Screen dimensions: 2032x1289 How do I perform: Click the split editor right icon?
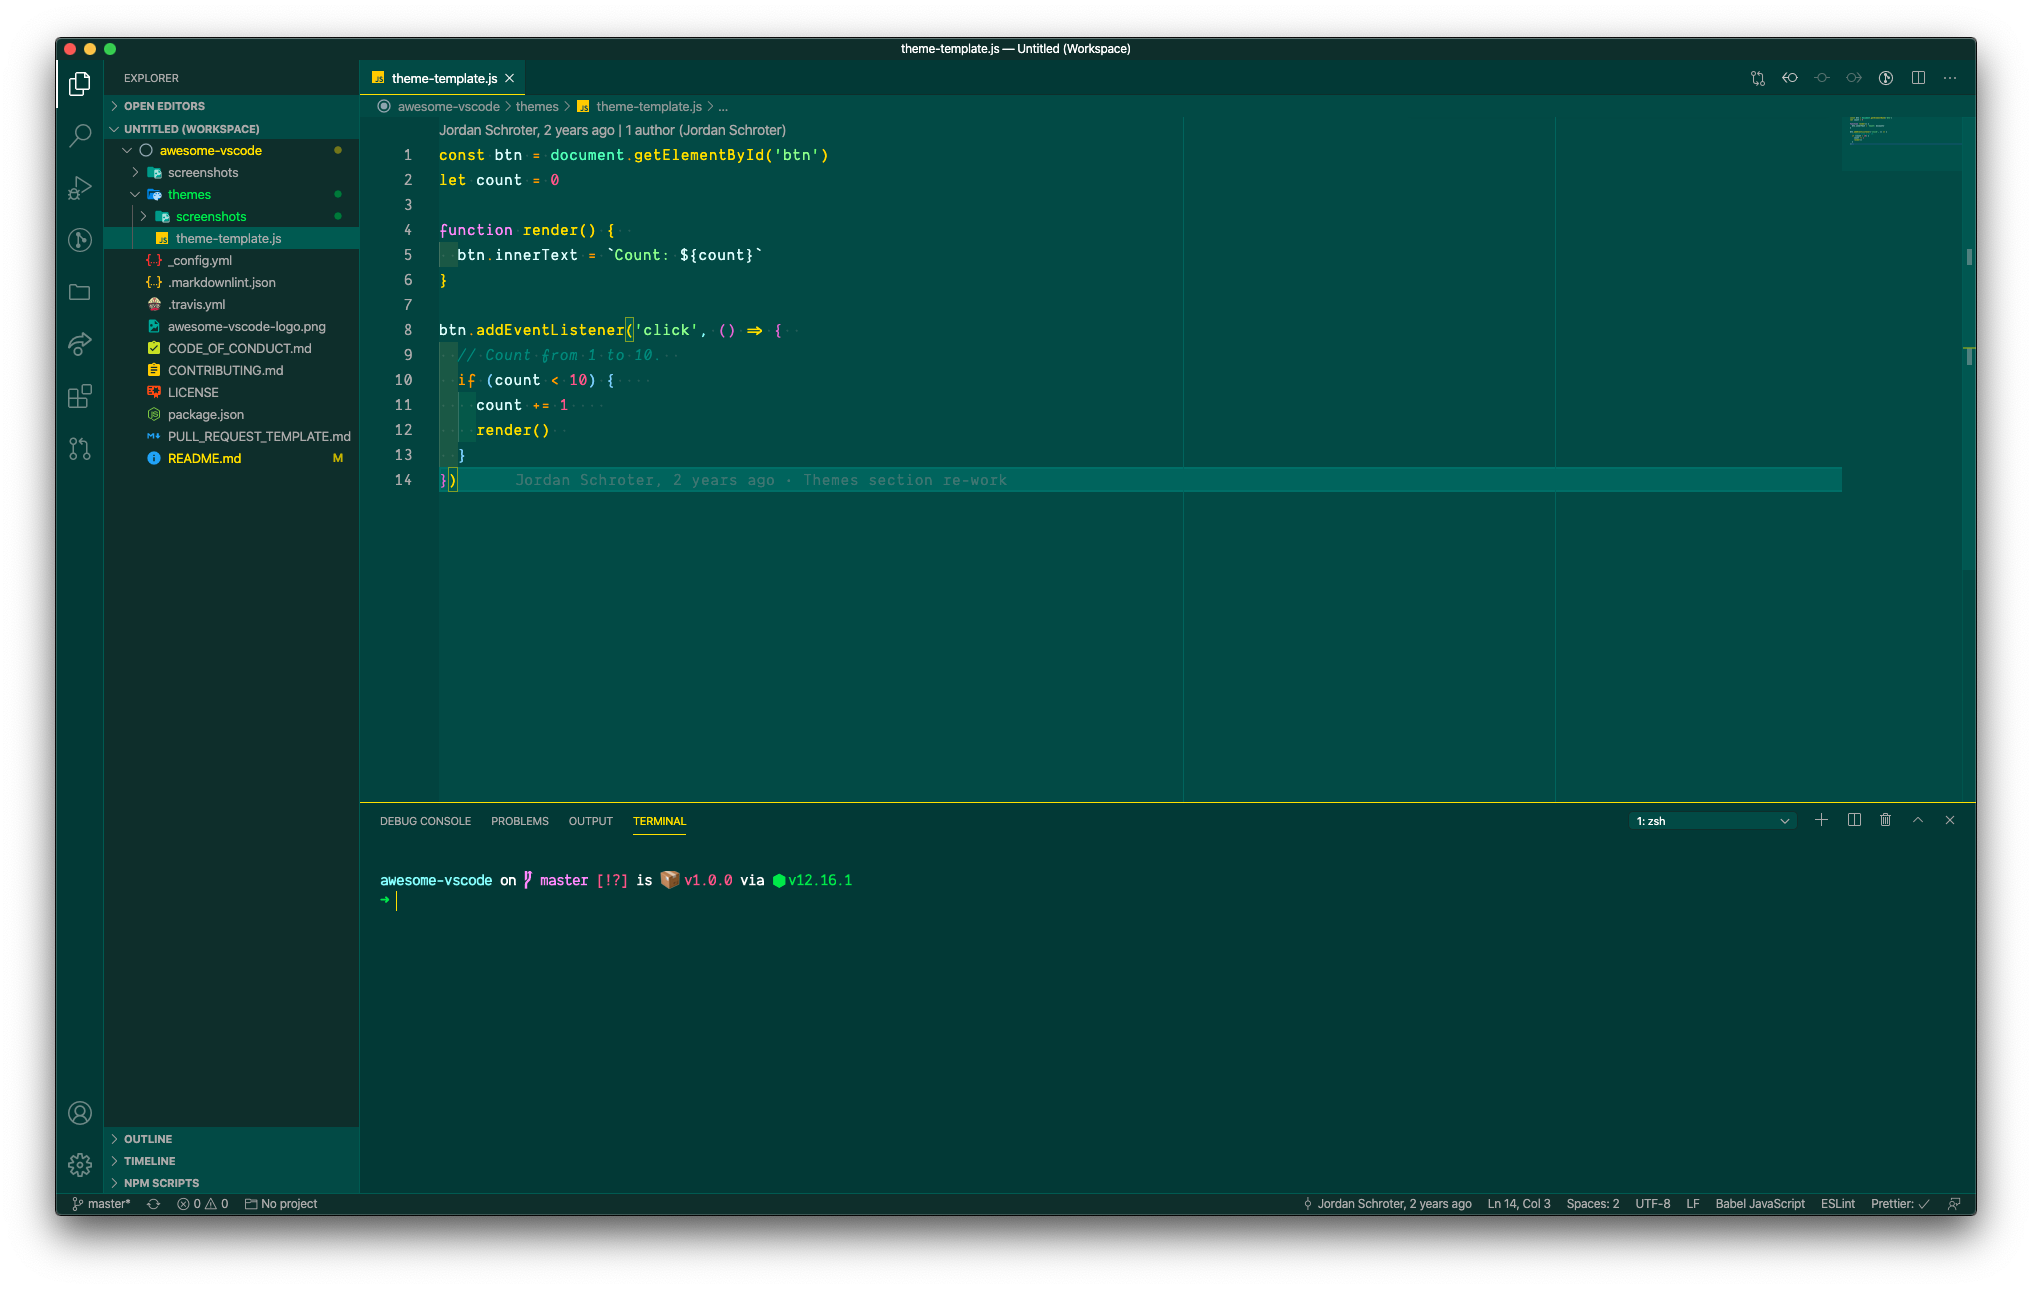point(1918,78)
